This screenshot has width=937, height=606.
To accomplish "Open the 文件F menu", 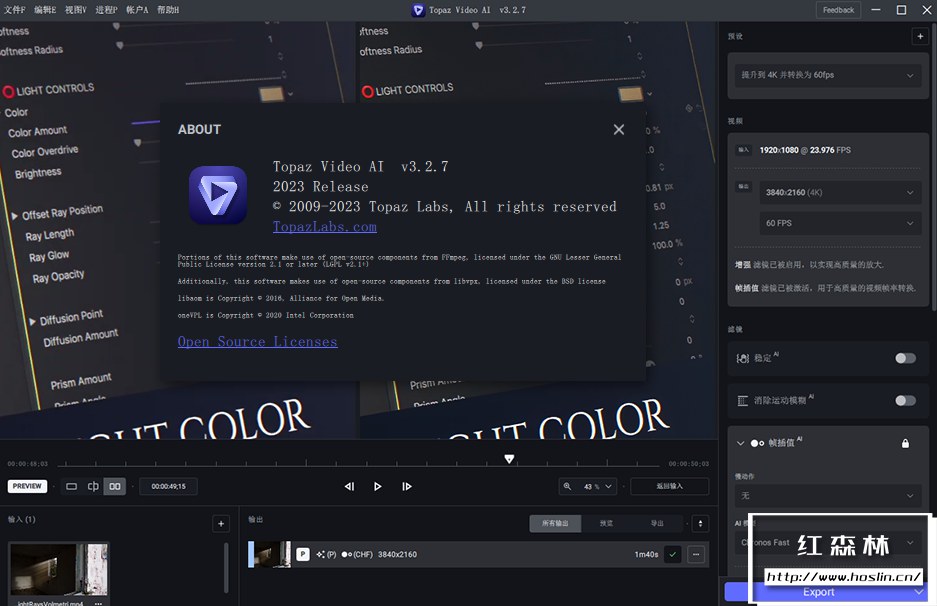I will (x=15, y=10).
